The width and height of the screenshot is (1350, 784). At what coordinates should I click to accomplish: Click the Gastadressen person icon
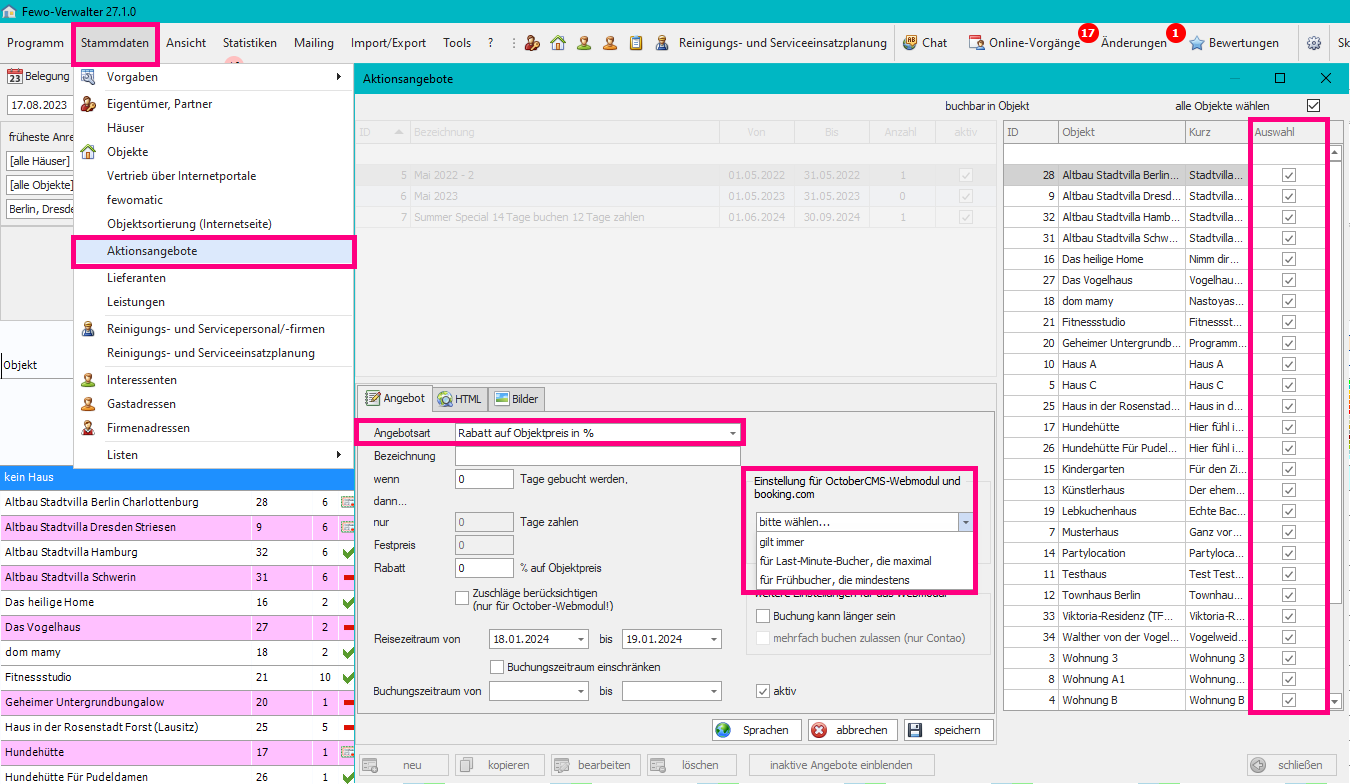tap(88, 404)
